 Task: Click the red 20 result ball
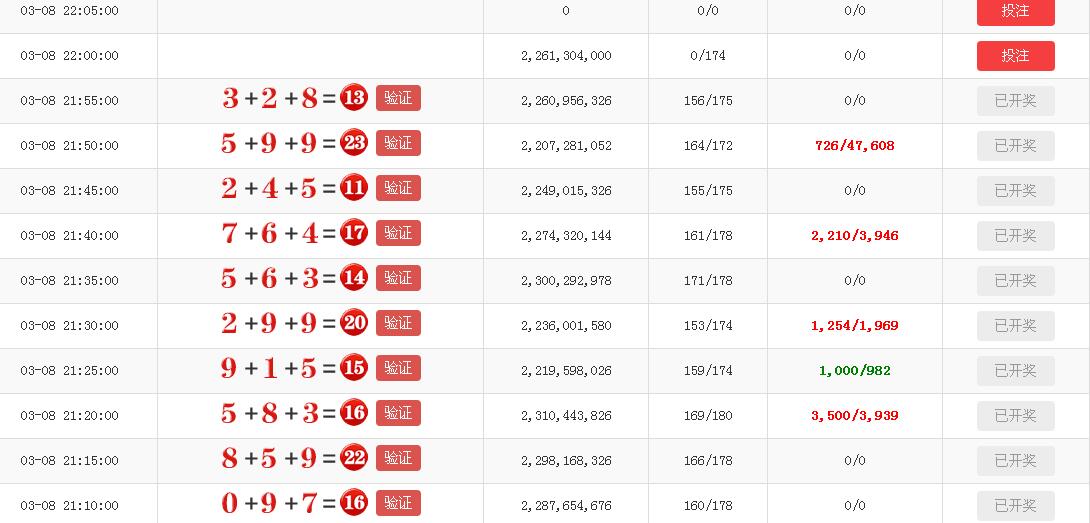pyautogui.click(x=354, y=323)
